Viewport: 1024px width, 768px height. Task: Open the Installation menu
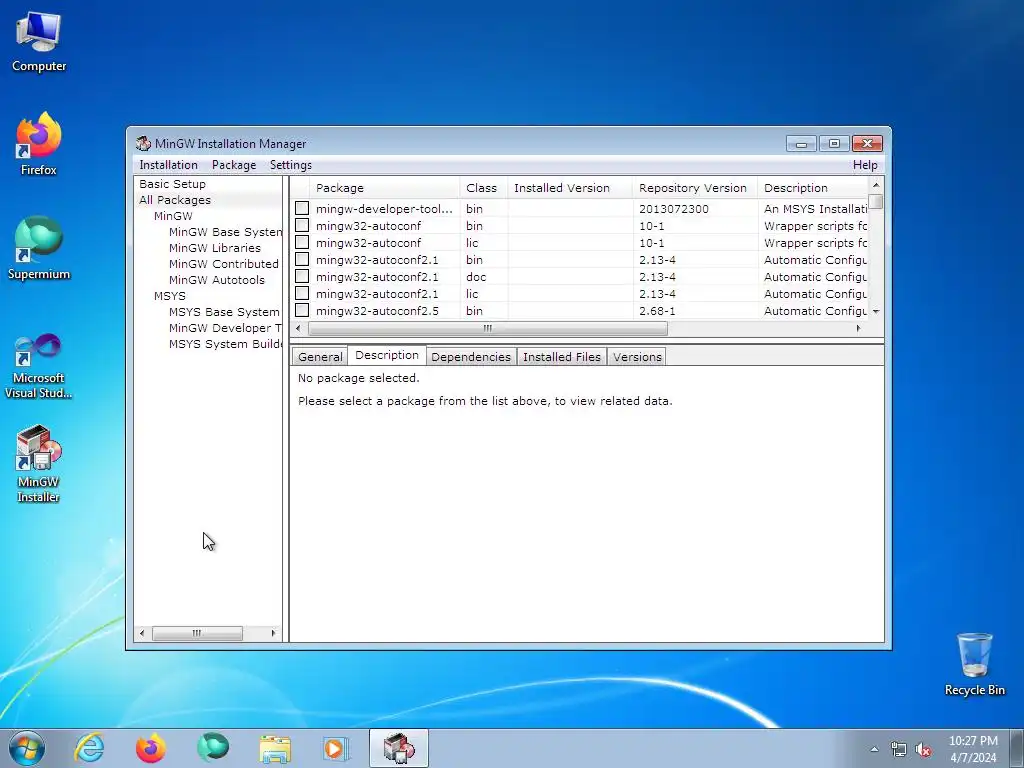click(168, 165)
